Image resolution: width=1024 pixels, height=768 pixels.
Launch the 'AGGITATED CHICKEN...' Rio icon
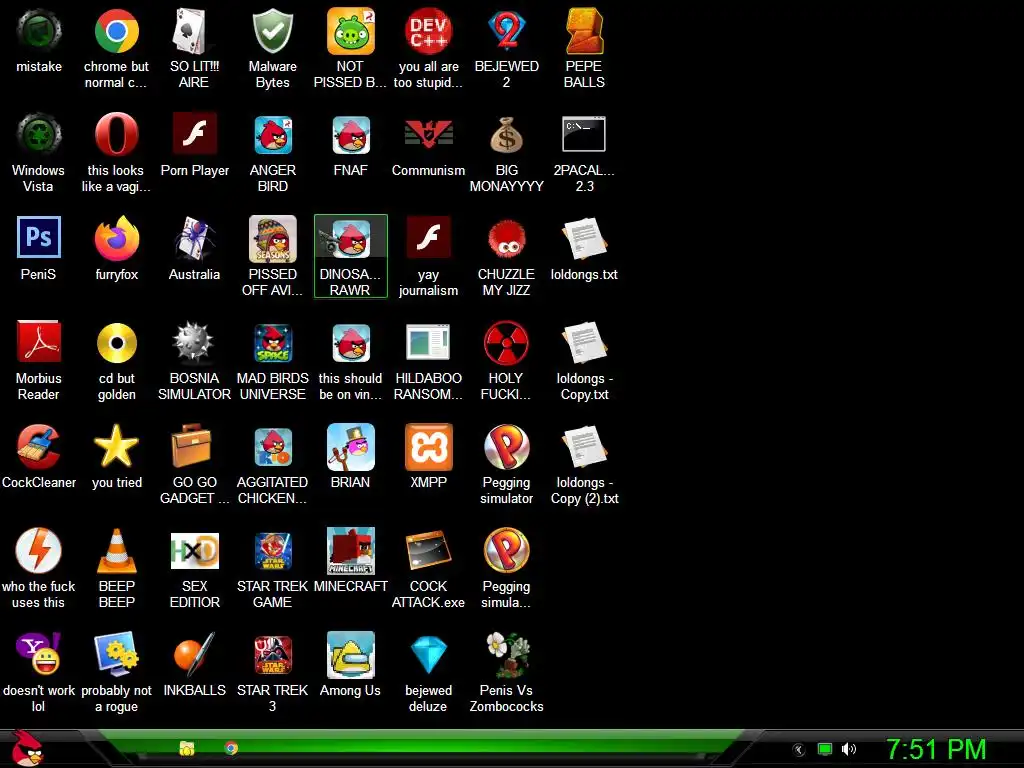272,447
